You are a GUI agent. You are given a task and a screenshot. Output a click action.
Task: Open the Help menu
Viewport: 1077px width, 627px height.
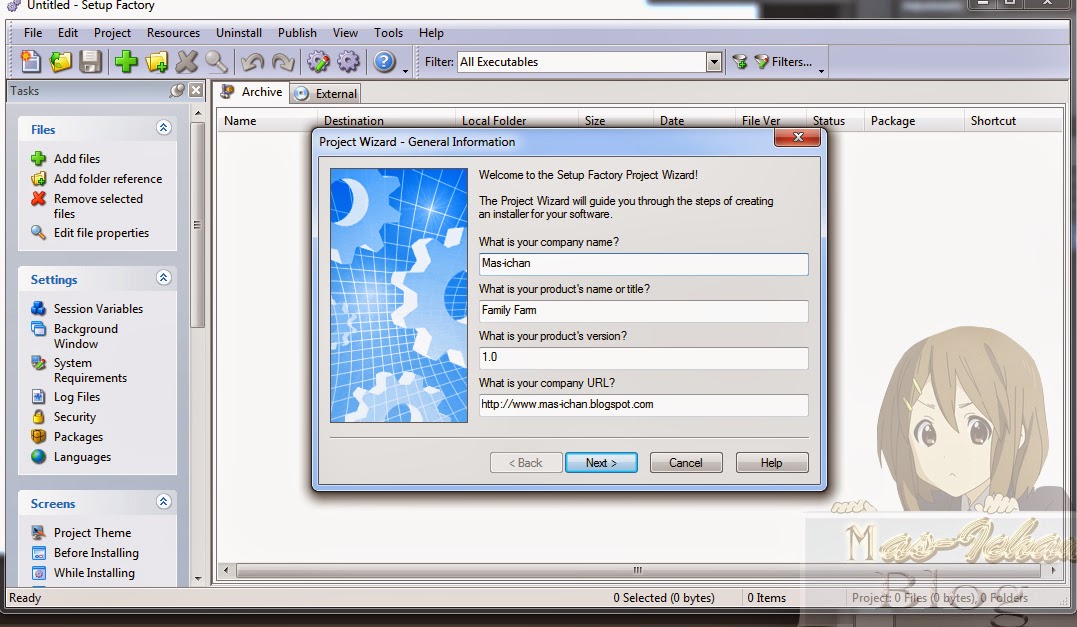click(431, 33)
